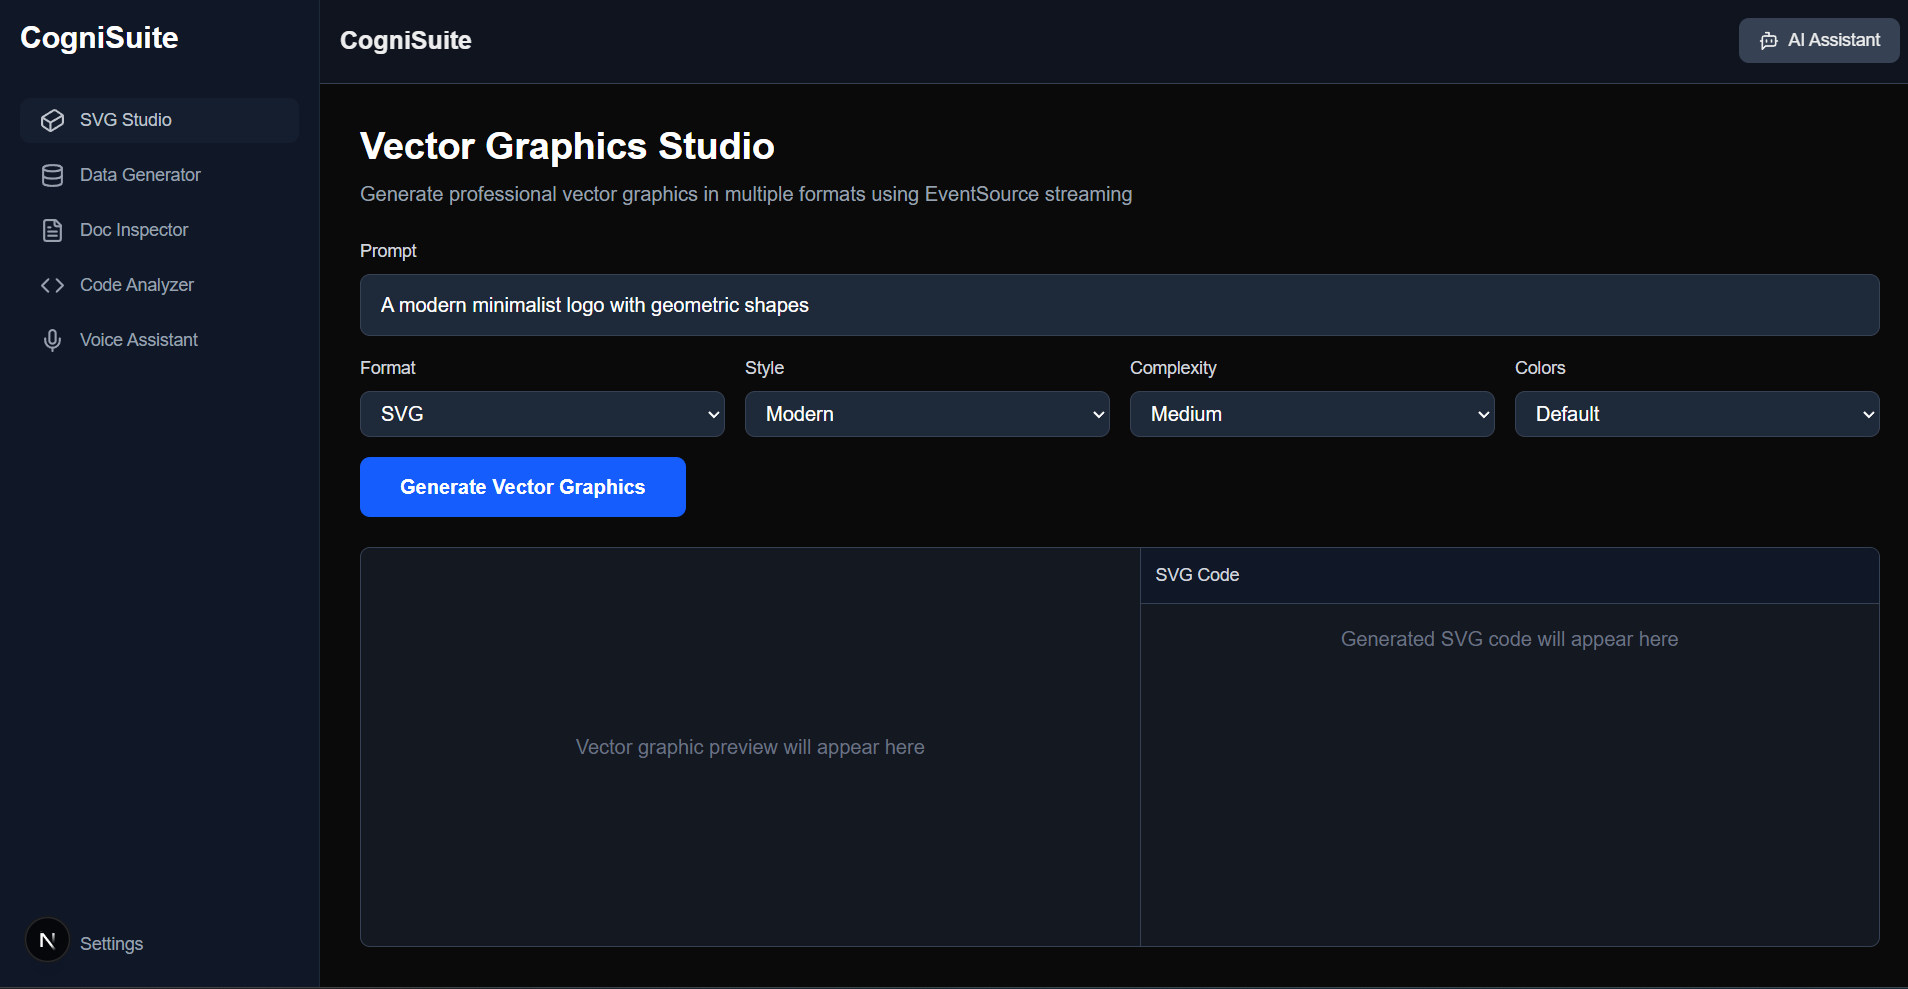Open the Complexity dropdown showing Medium
This screenshot has width=1908, height=989.
pyautogui.click(x=1312, y=414)
